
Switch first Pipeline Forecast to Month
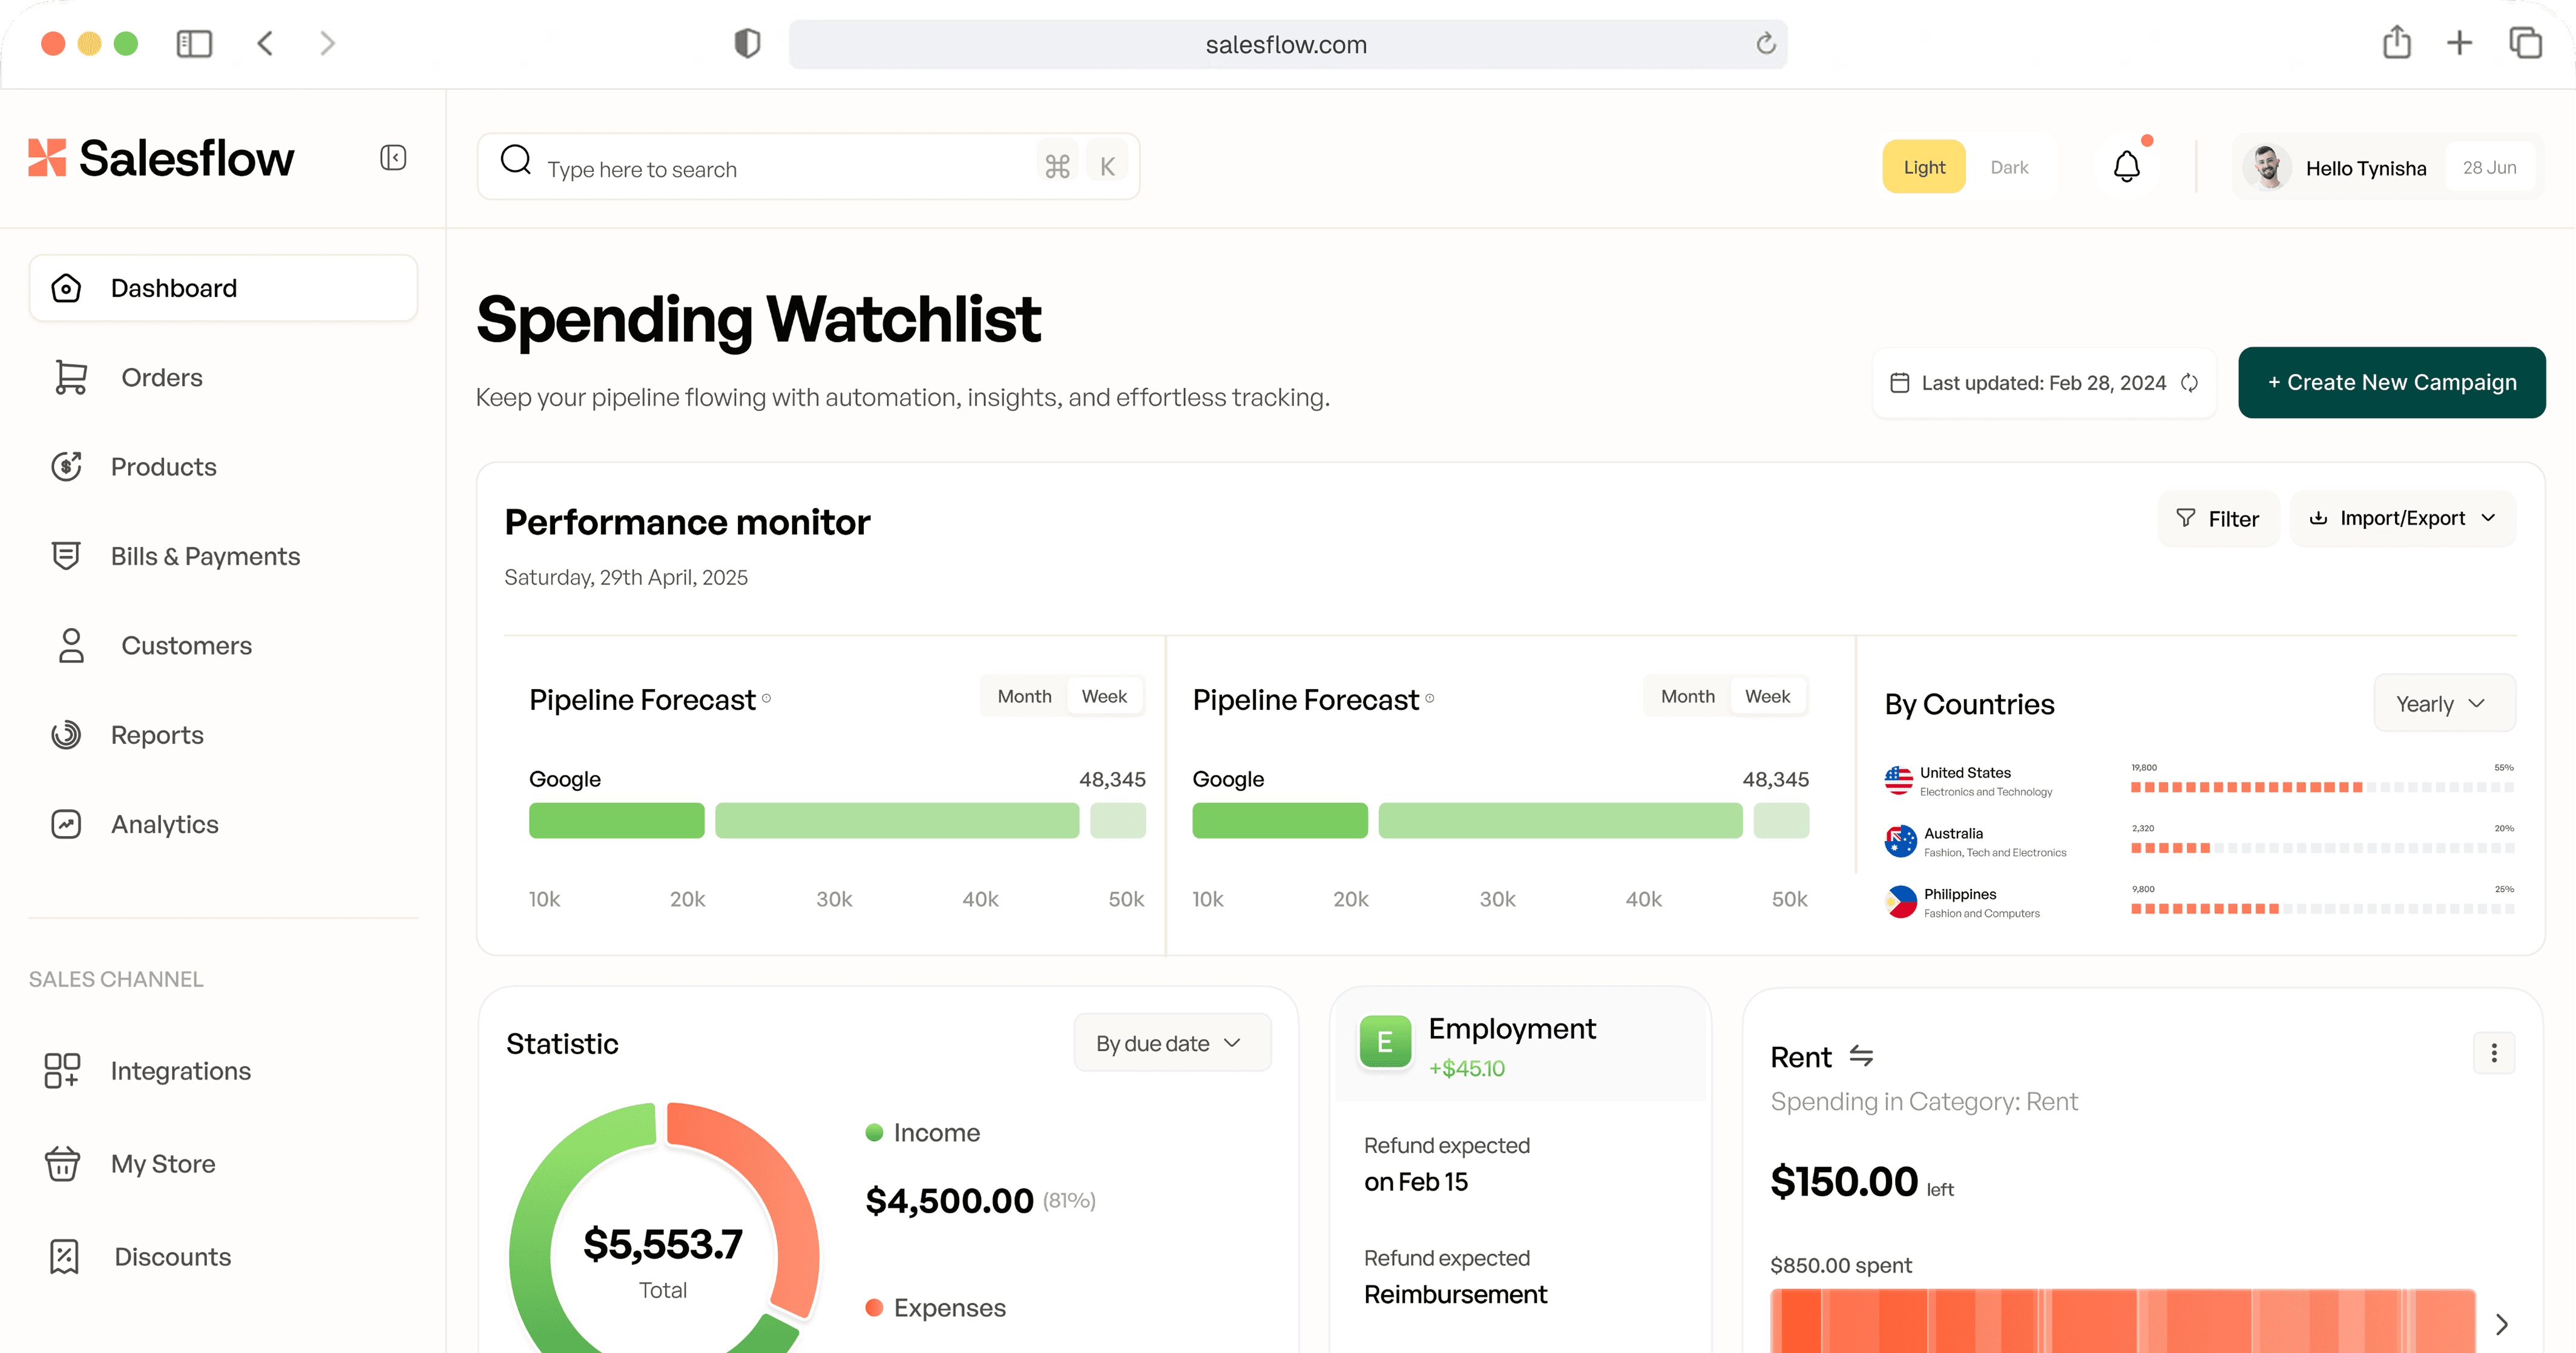click(x=1024, y=697)
